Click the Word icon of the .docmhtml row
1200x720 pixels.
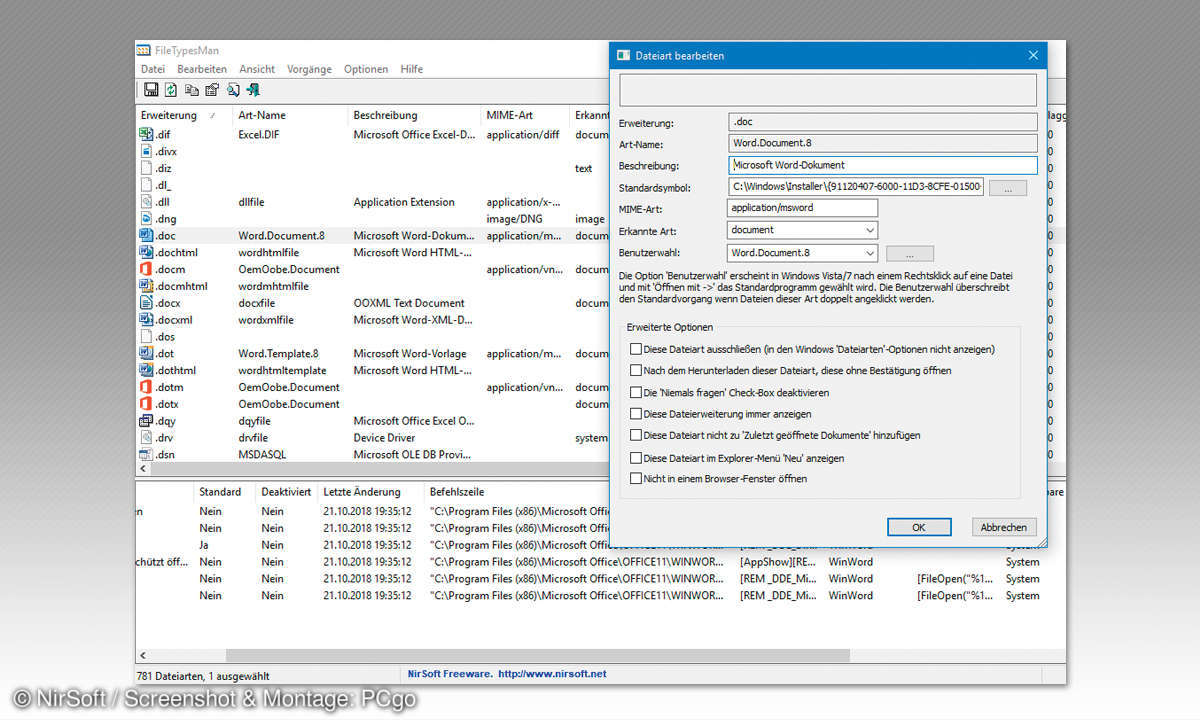coord(146,286)
